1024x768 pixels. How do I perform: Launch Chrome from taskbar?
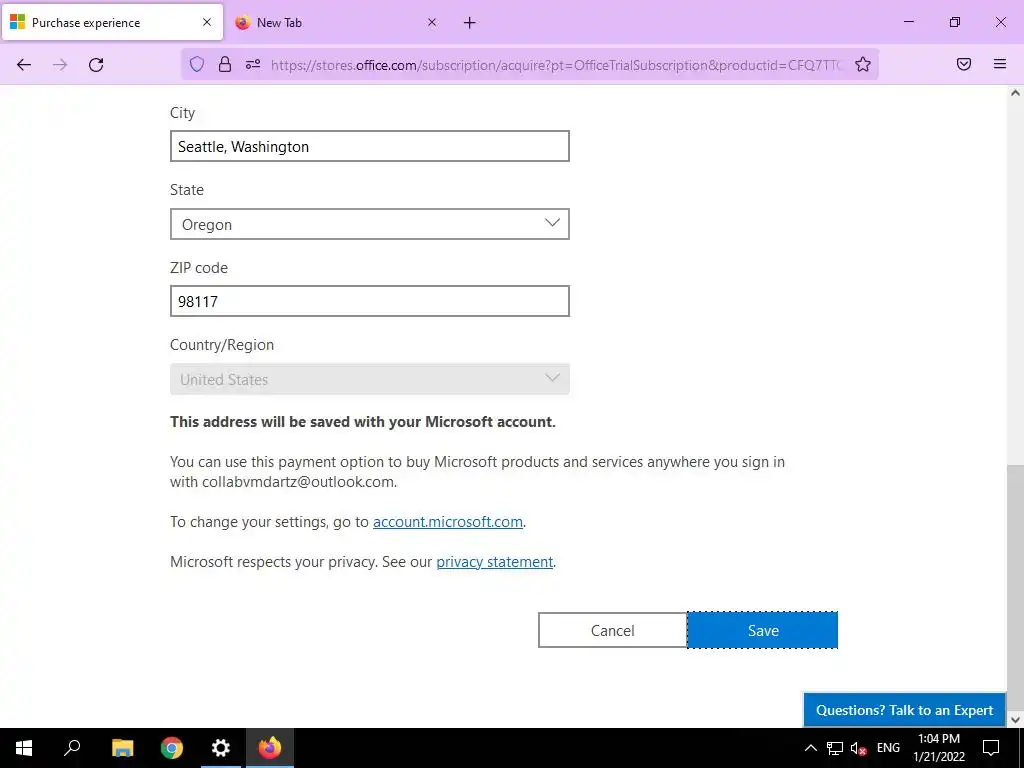click(172, 748)
